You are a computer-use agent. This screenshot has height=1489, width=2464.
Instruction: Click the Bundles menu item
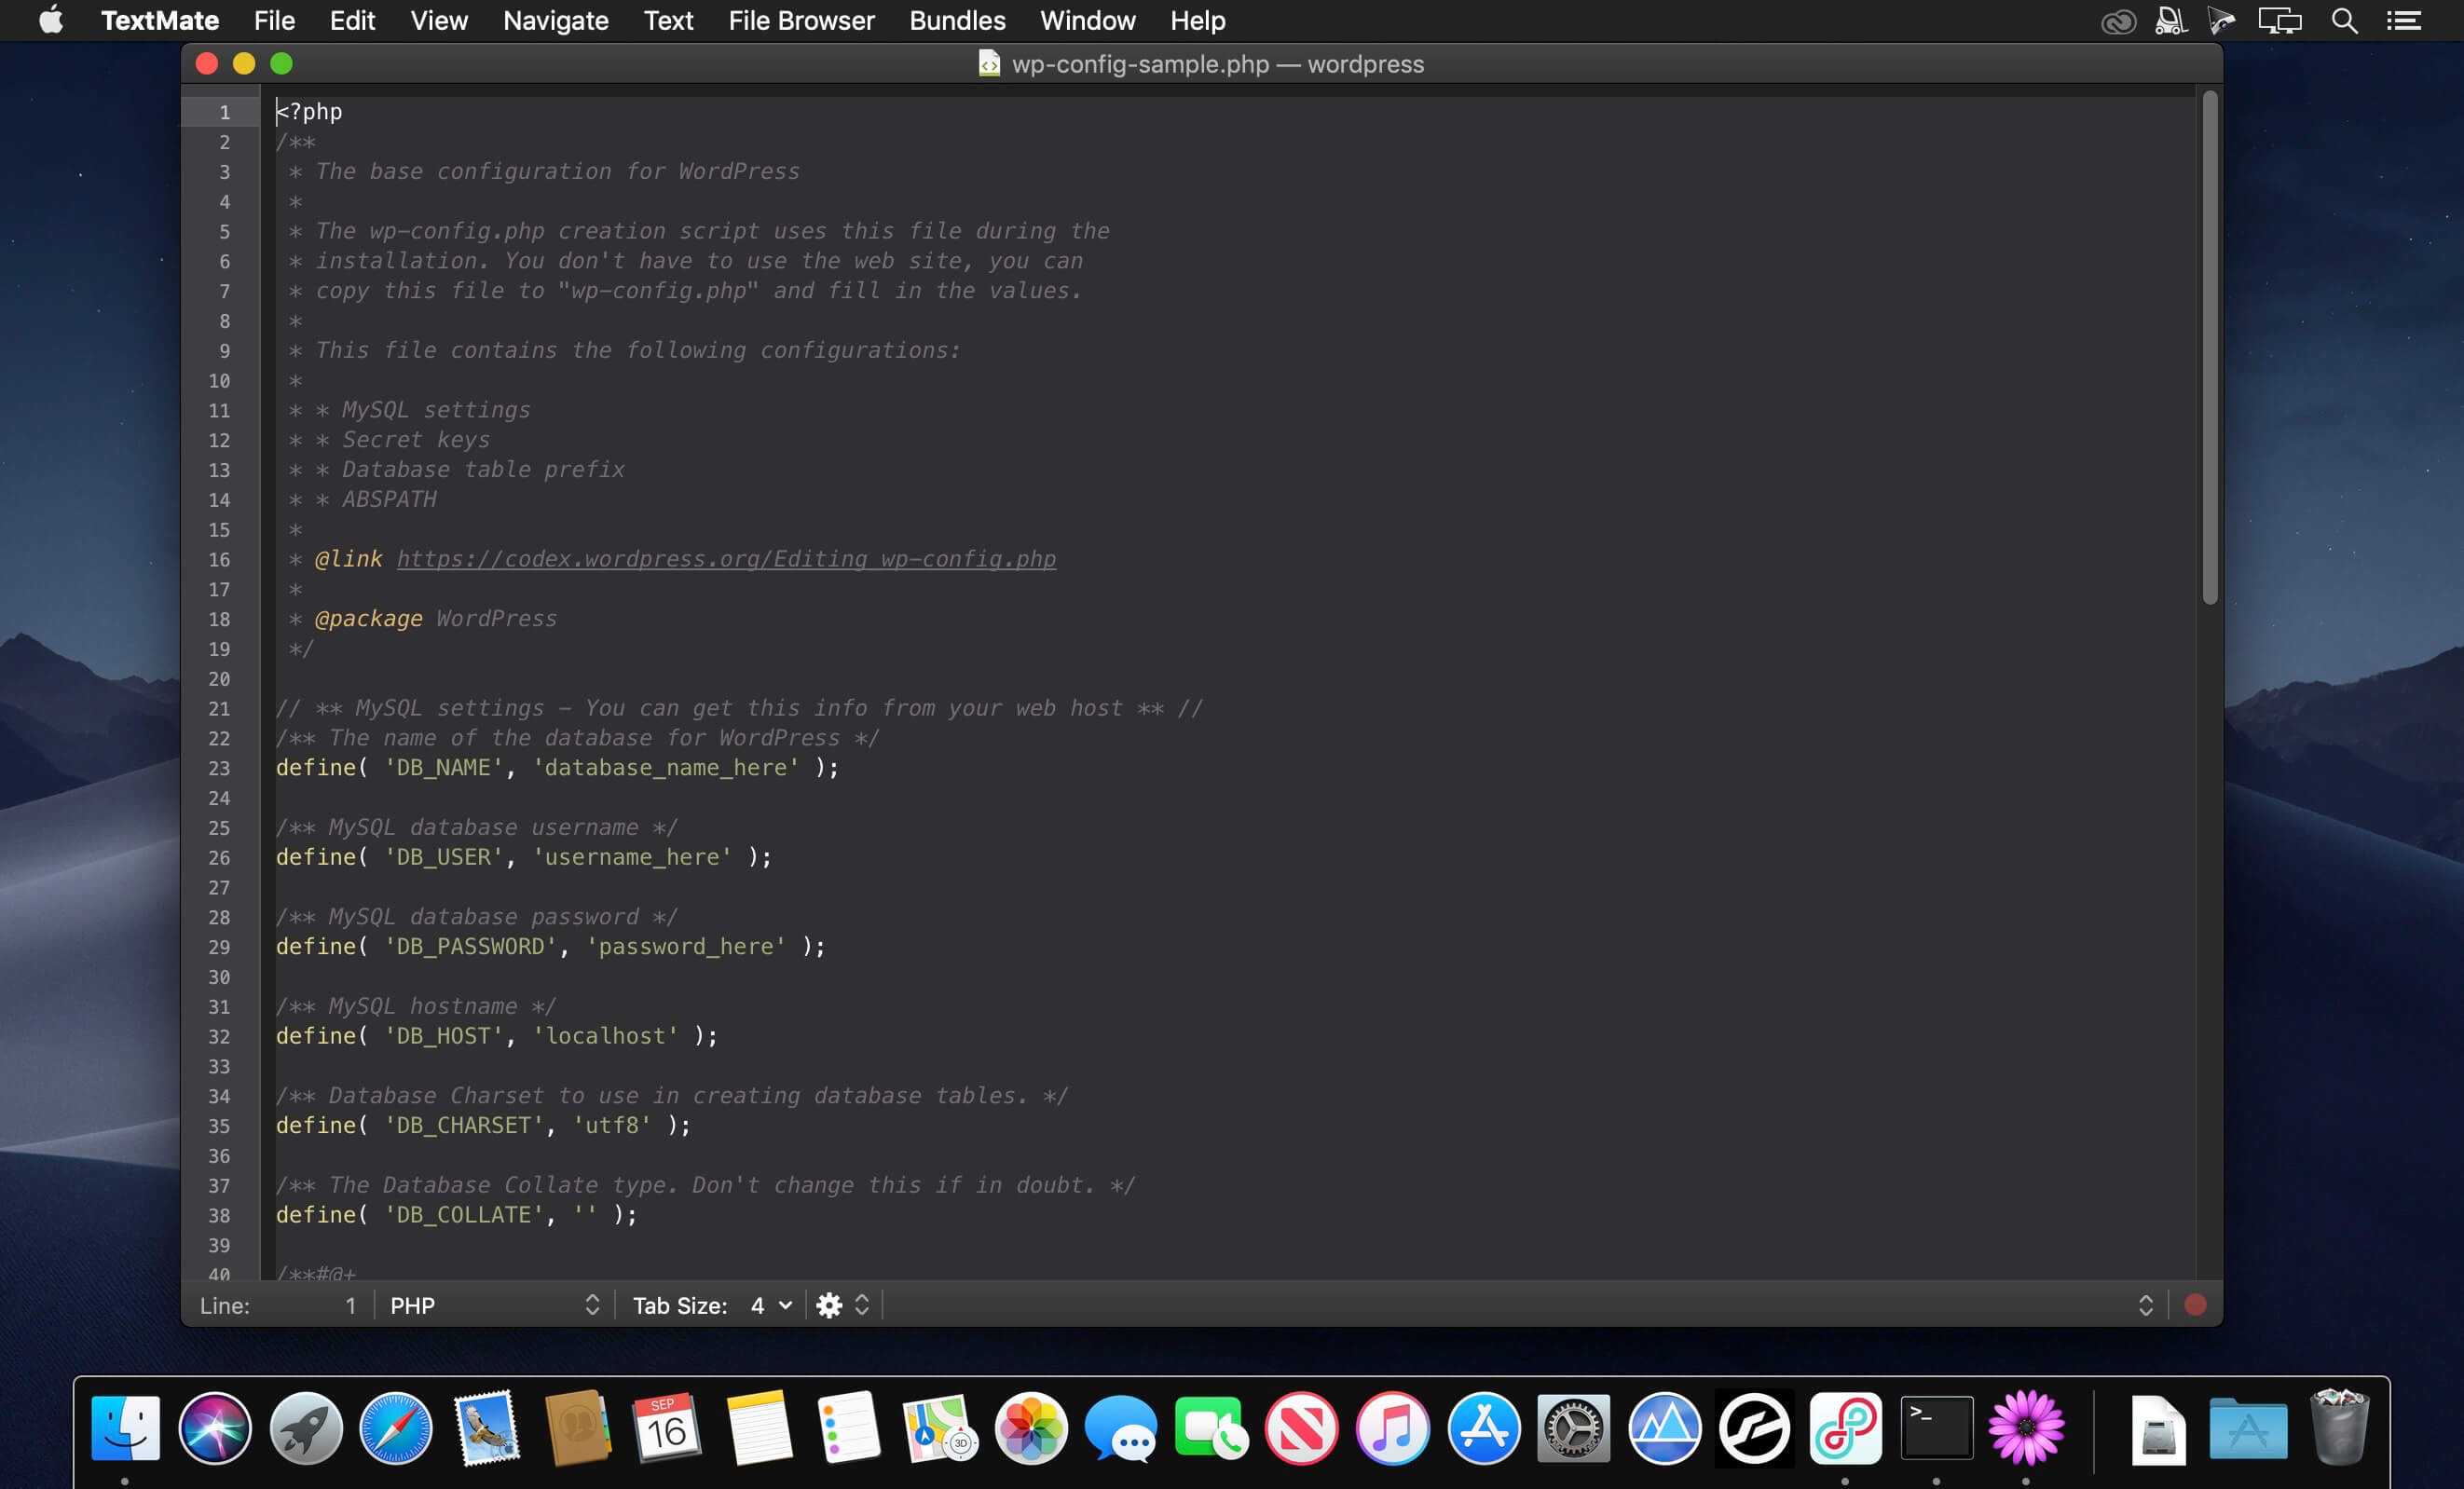click(x=957, y=20)
